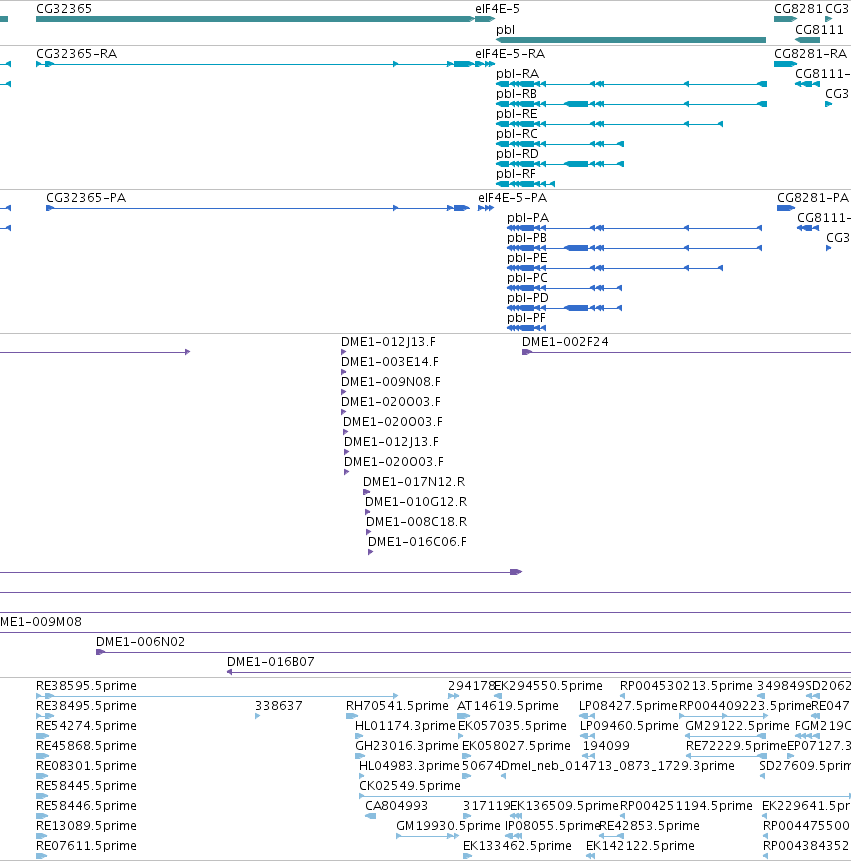Select the DME1-008C18.R feature label
The image size is (851, 861).
[417, 522]
